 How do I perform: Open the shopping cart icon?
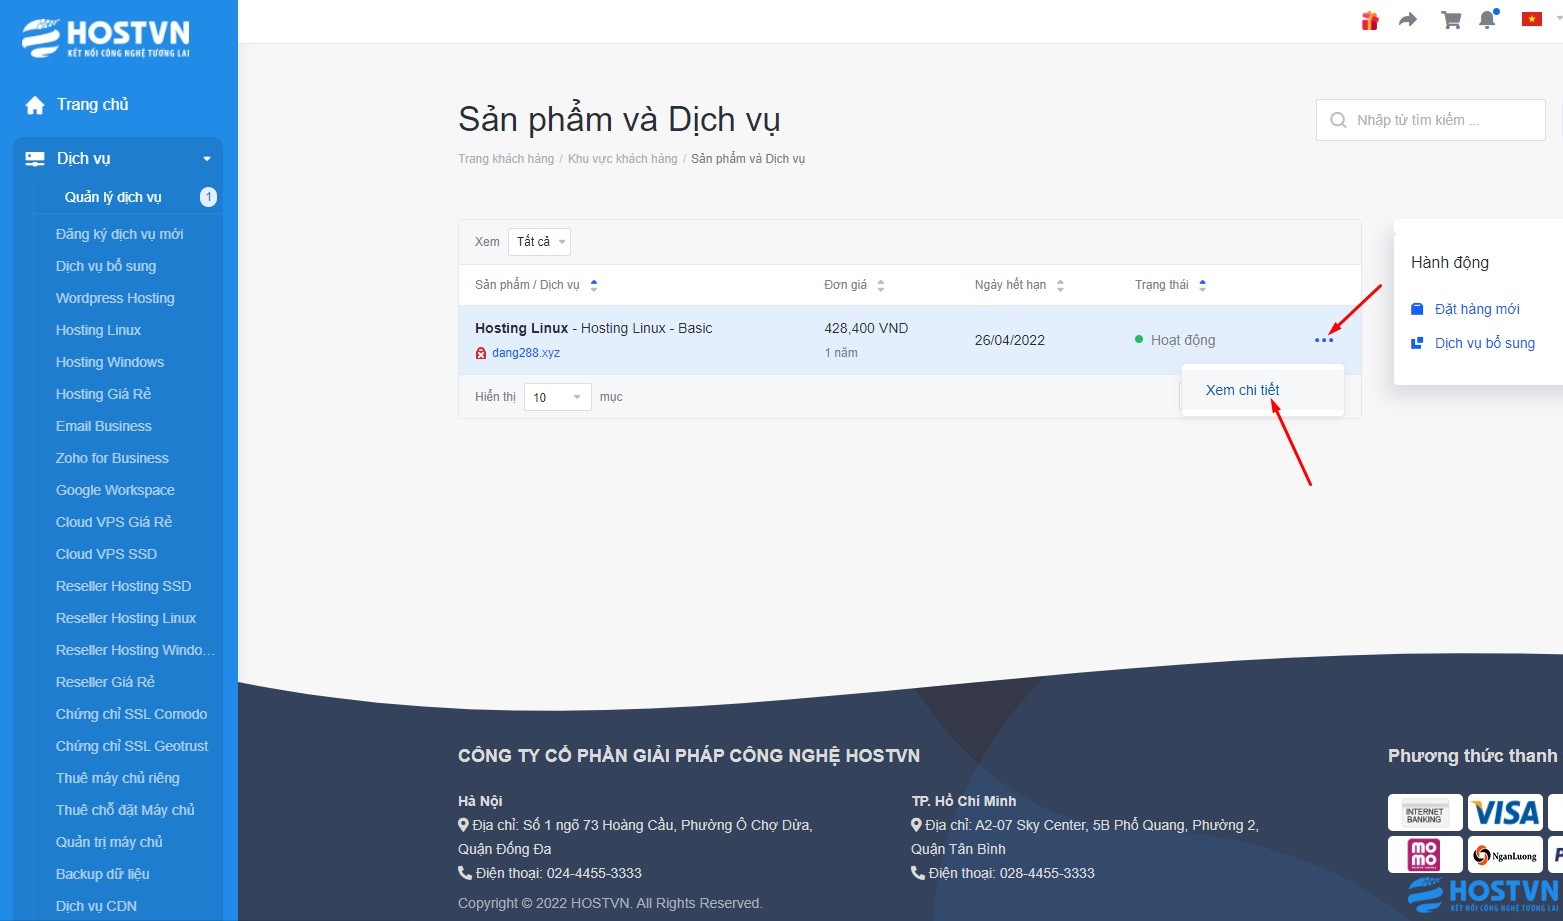pyautogui.click(x=1451, y=20)
